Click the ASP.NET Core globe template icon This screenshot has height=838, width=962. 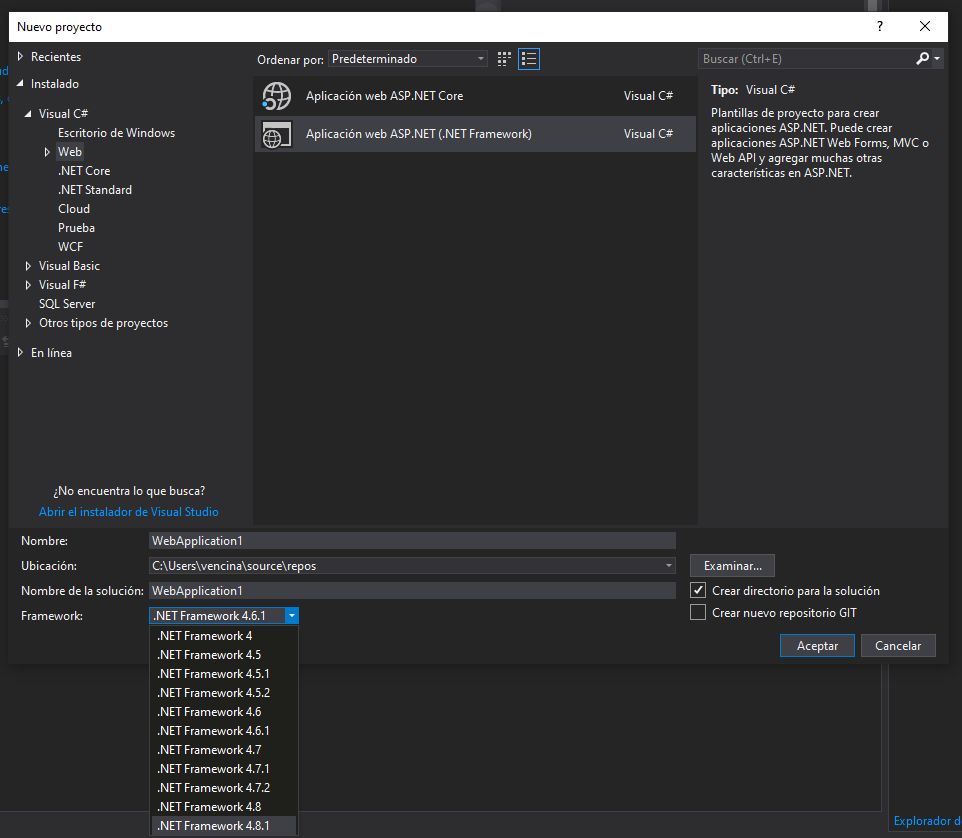[x=277, y=96]
